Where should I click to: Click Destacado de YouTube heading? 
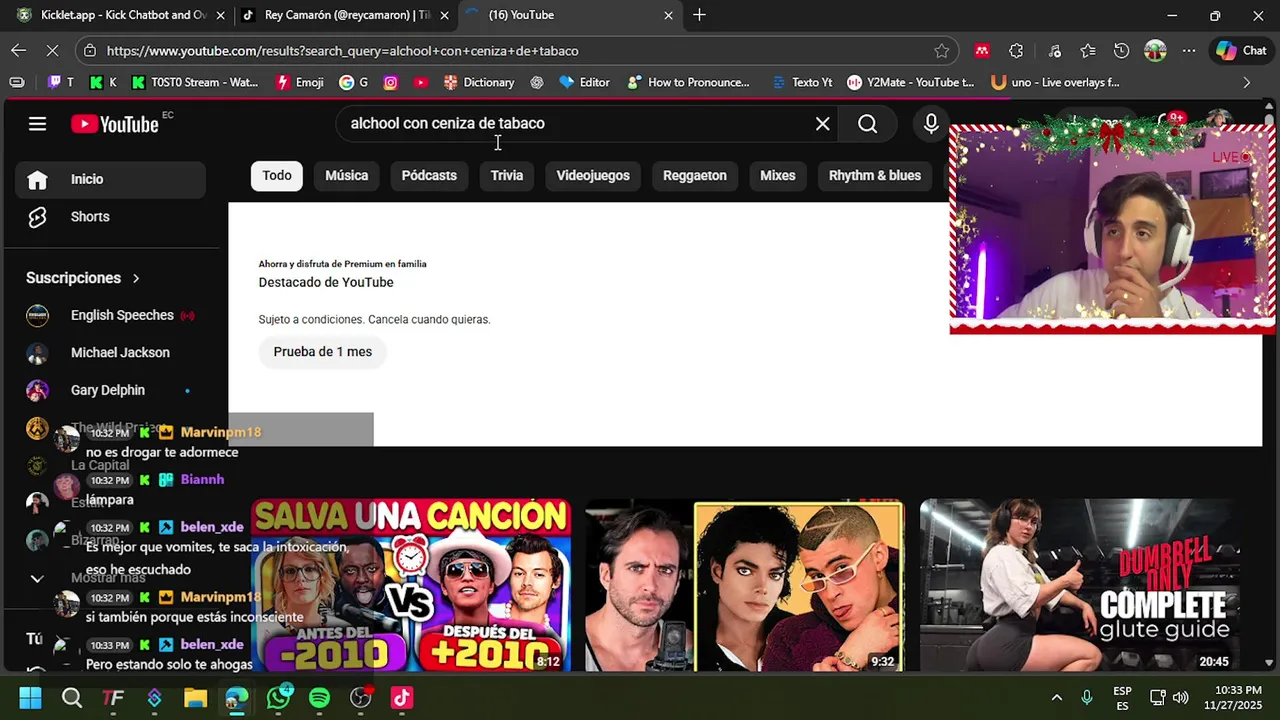(x=326, y=282)
